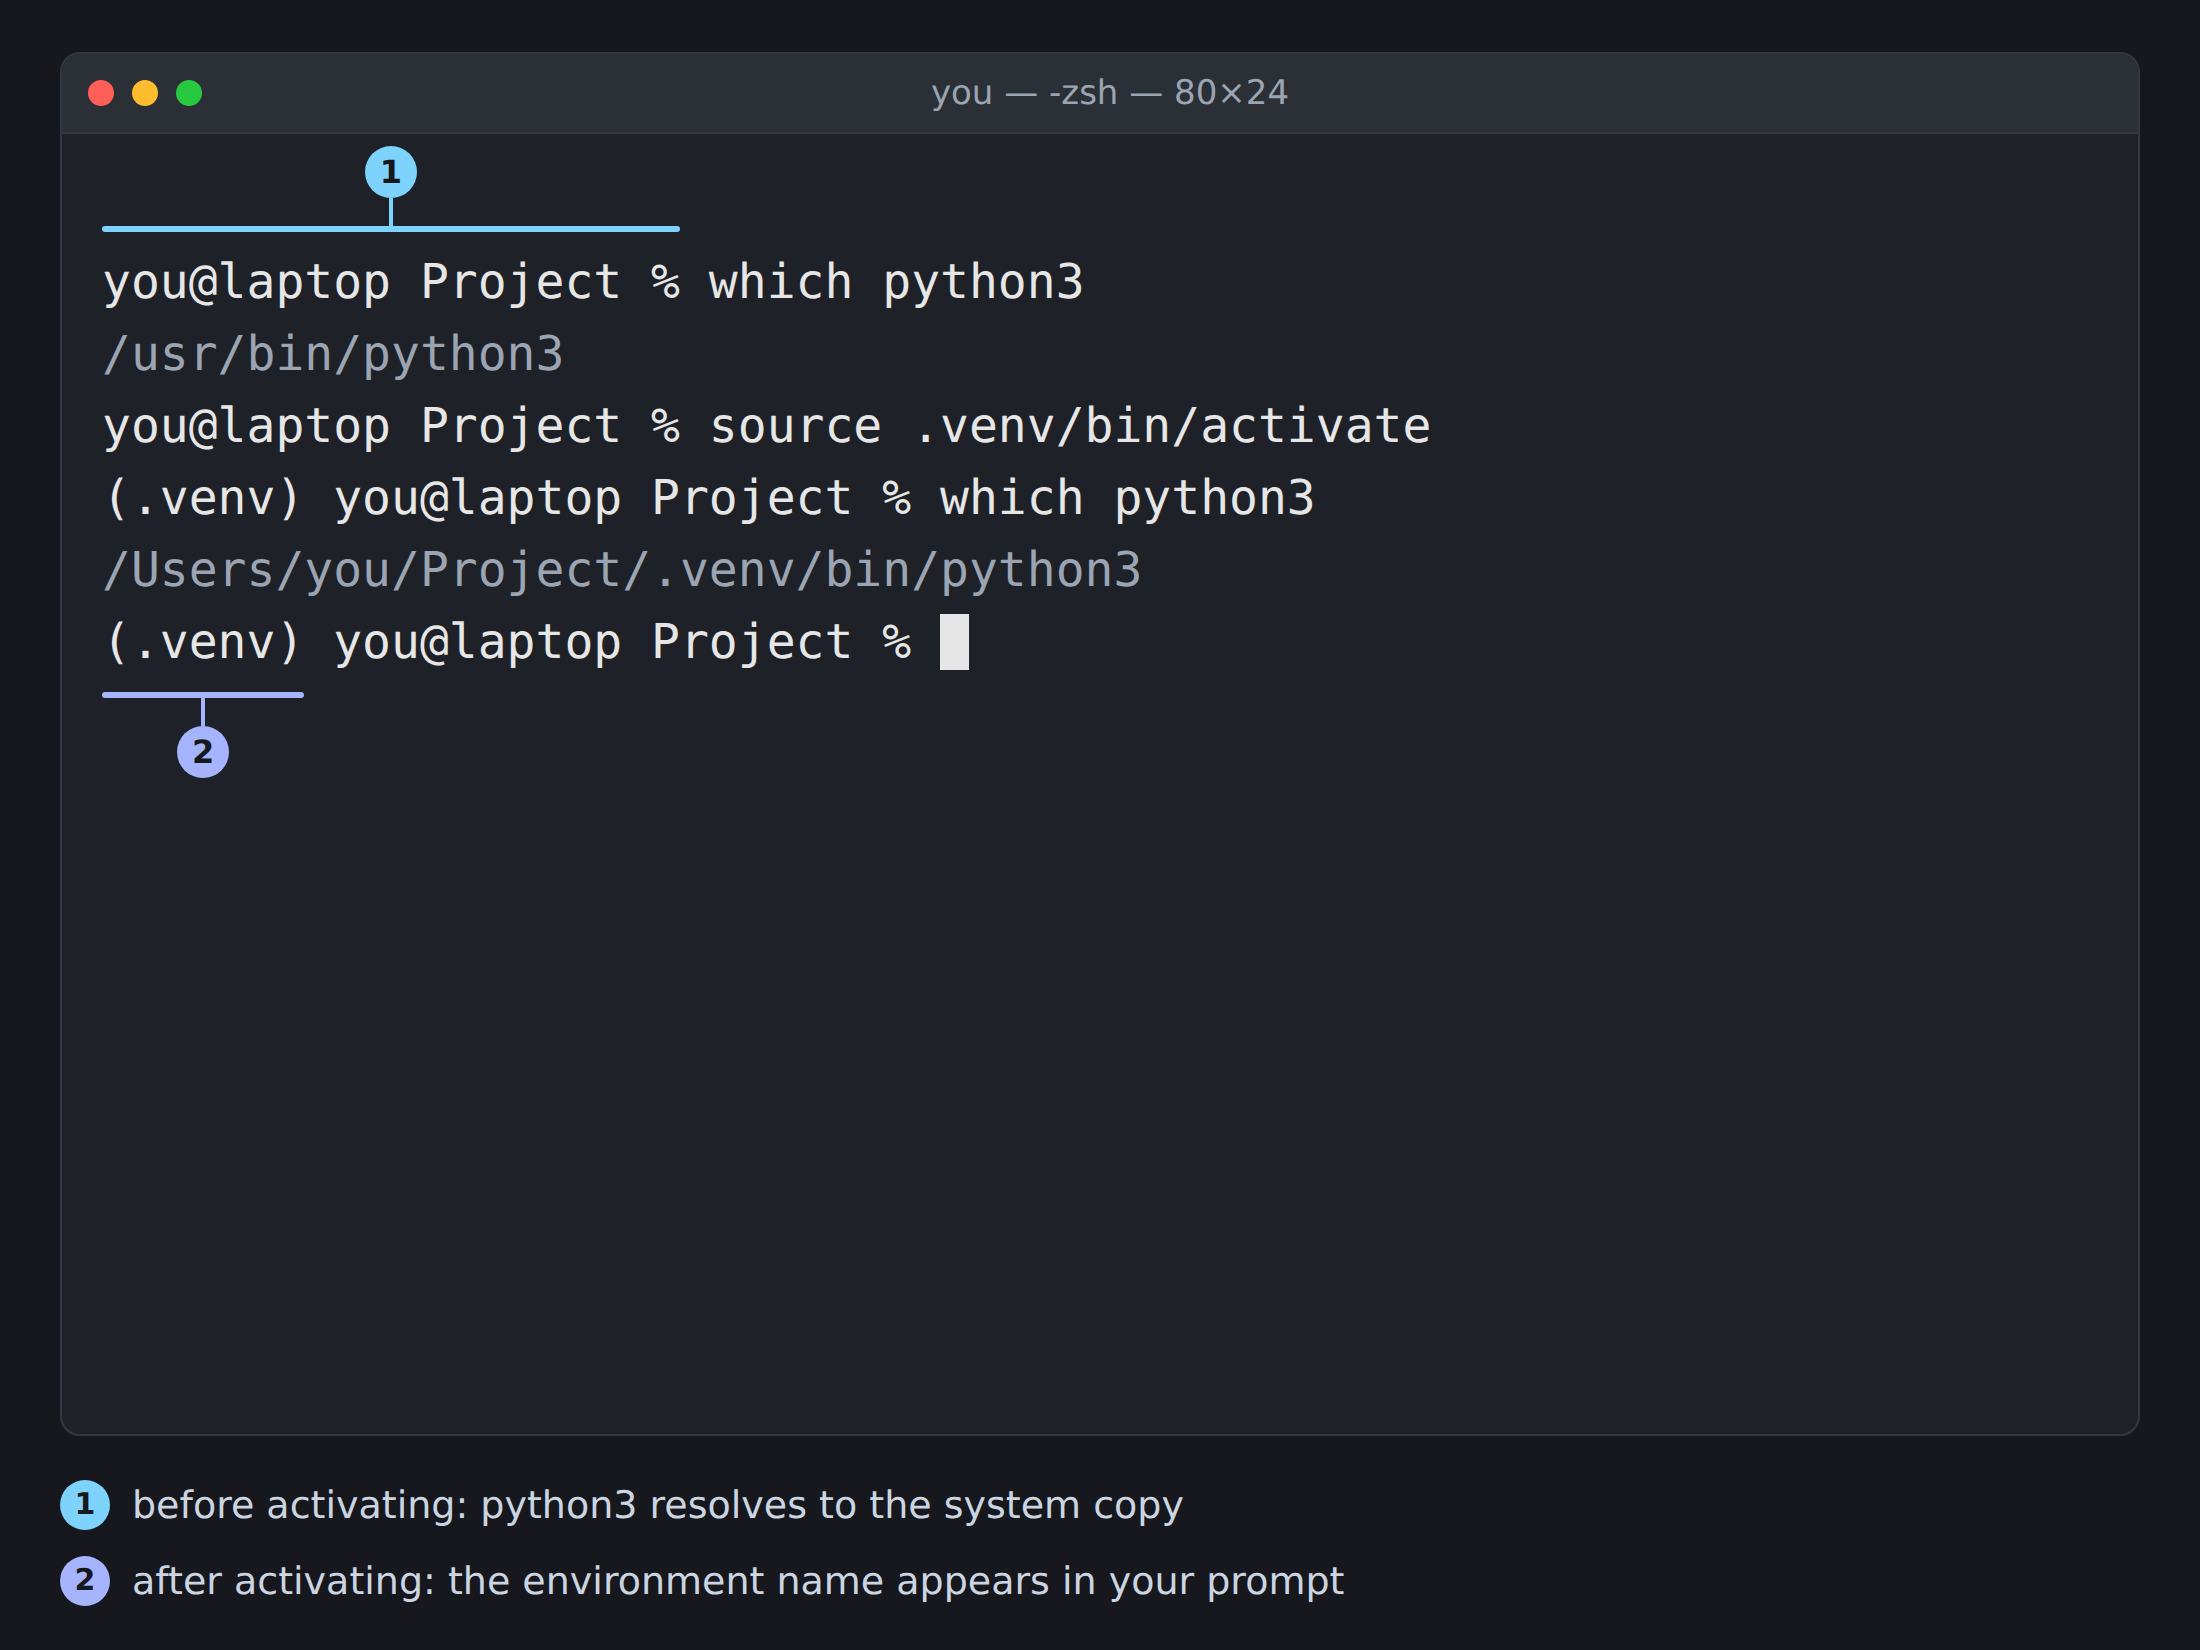Click the '/usr/bin/python3' output line
This screenshot has width=2200, height=1650.
pos(333,355)
